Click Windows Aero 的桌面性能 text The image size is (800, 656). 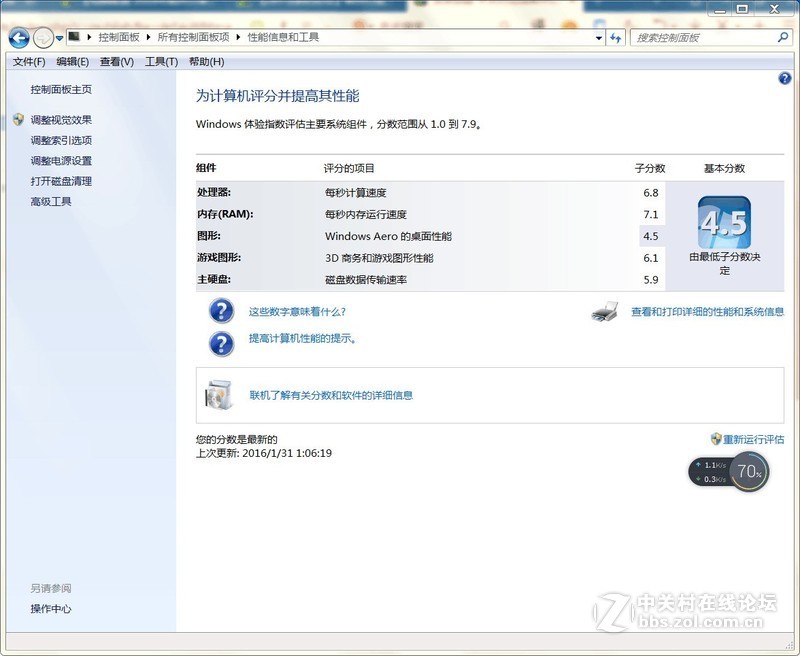pos(388,236)
